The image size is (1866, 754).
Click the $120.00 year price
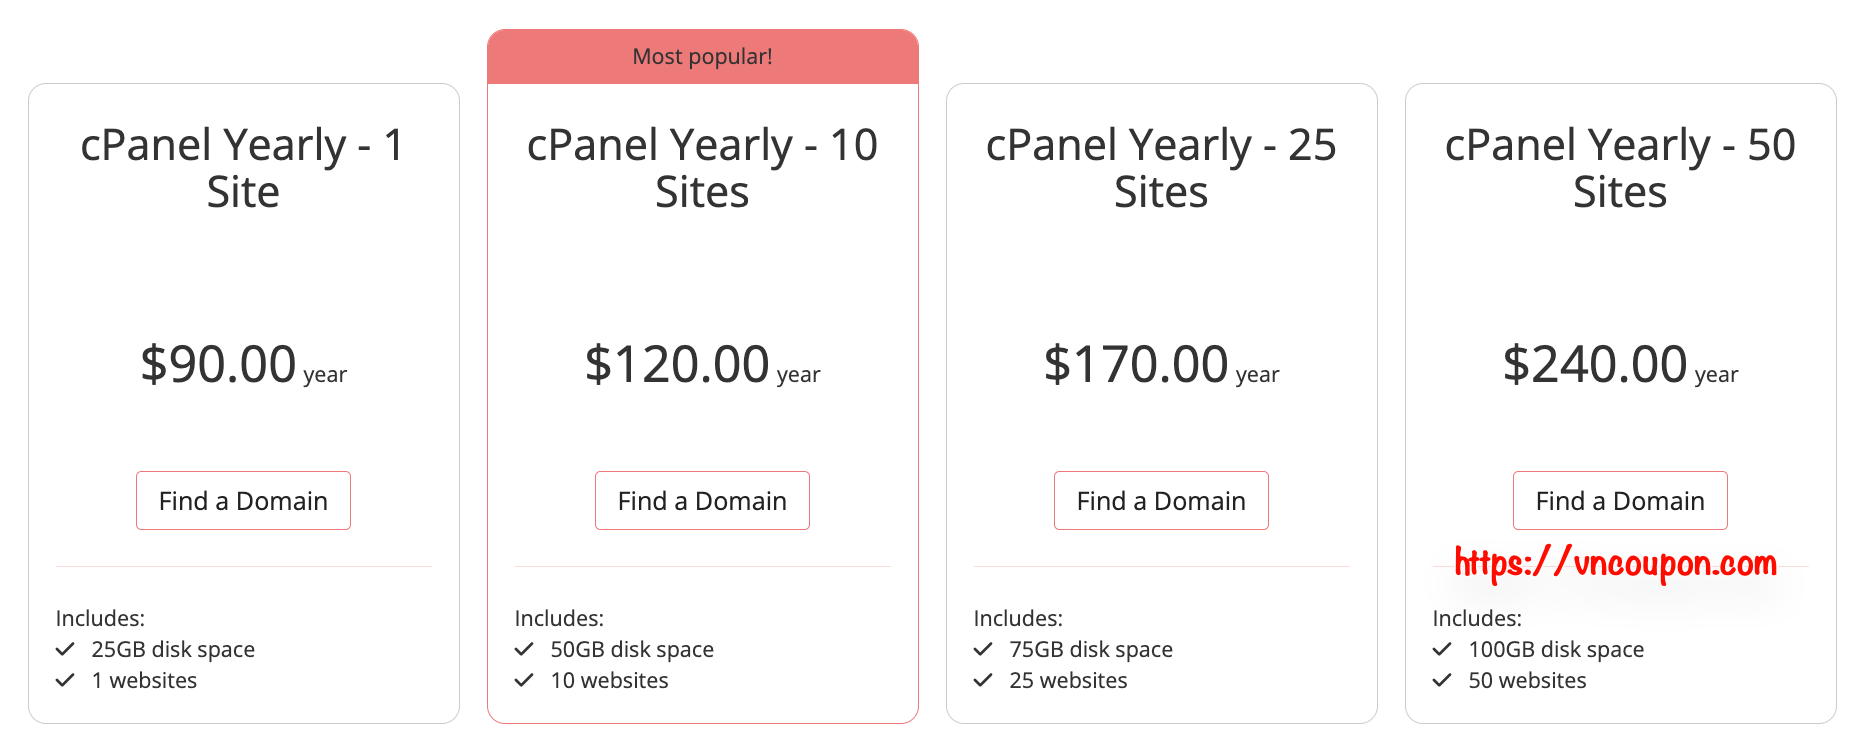(702, 365)
